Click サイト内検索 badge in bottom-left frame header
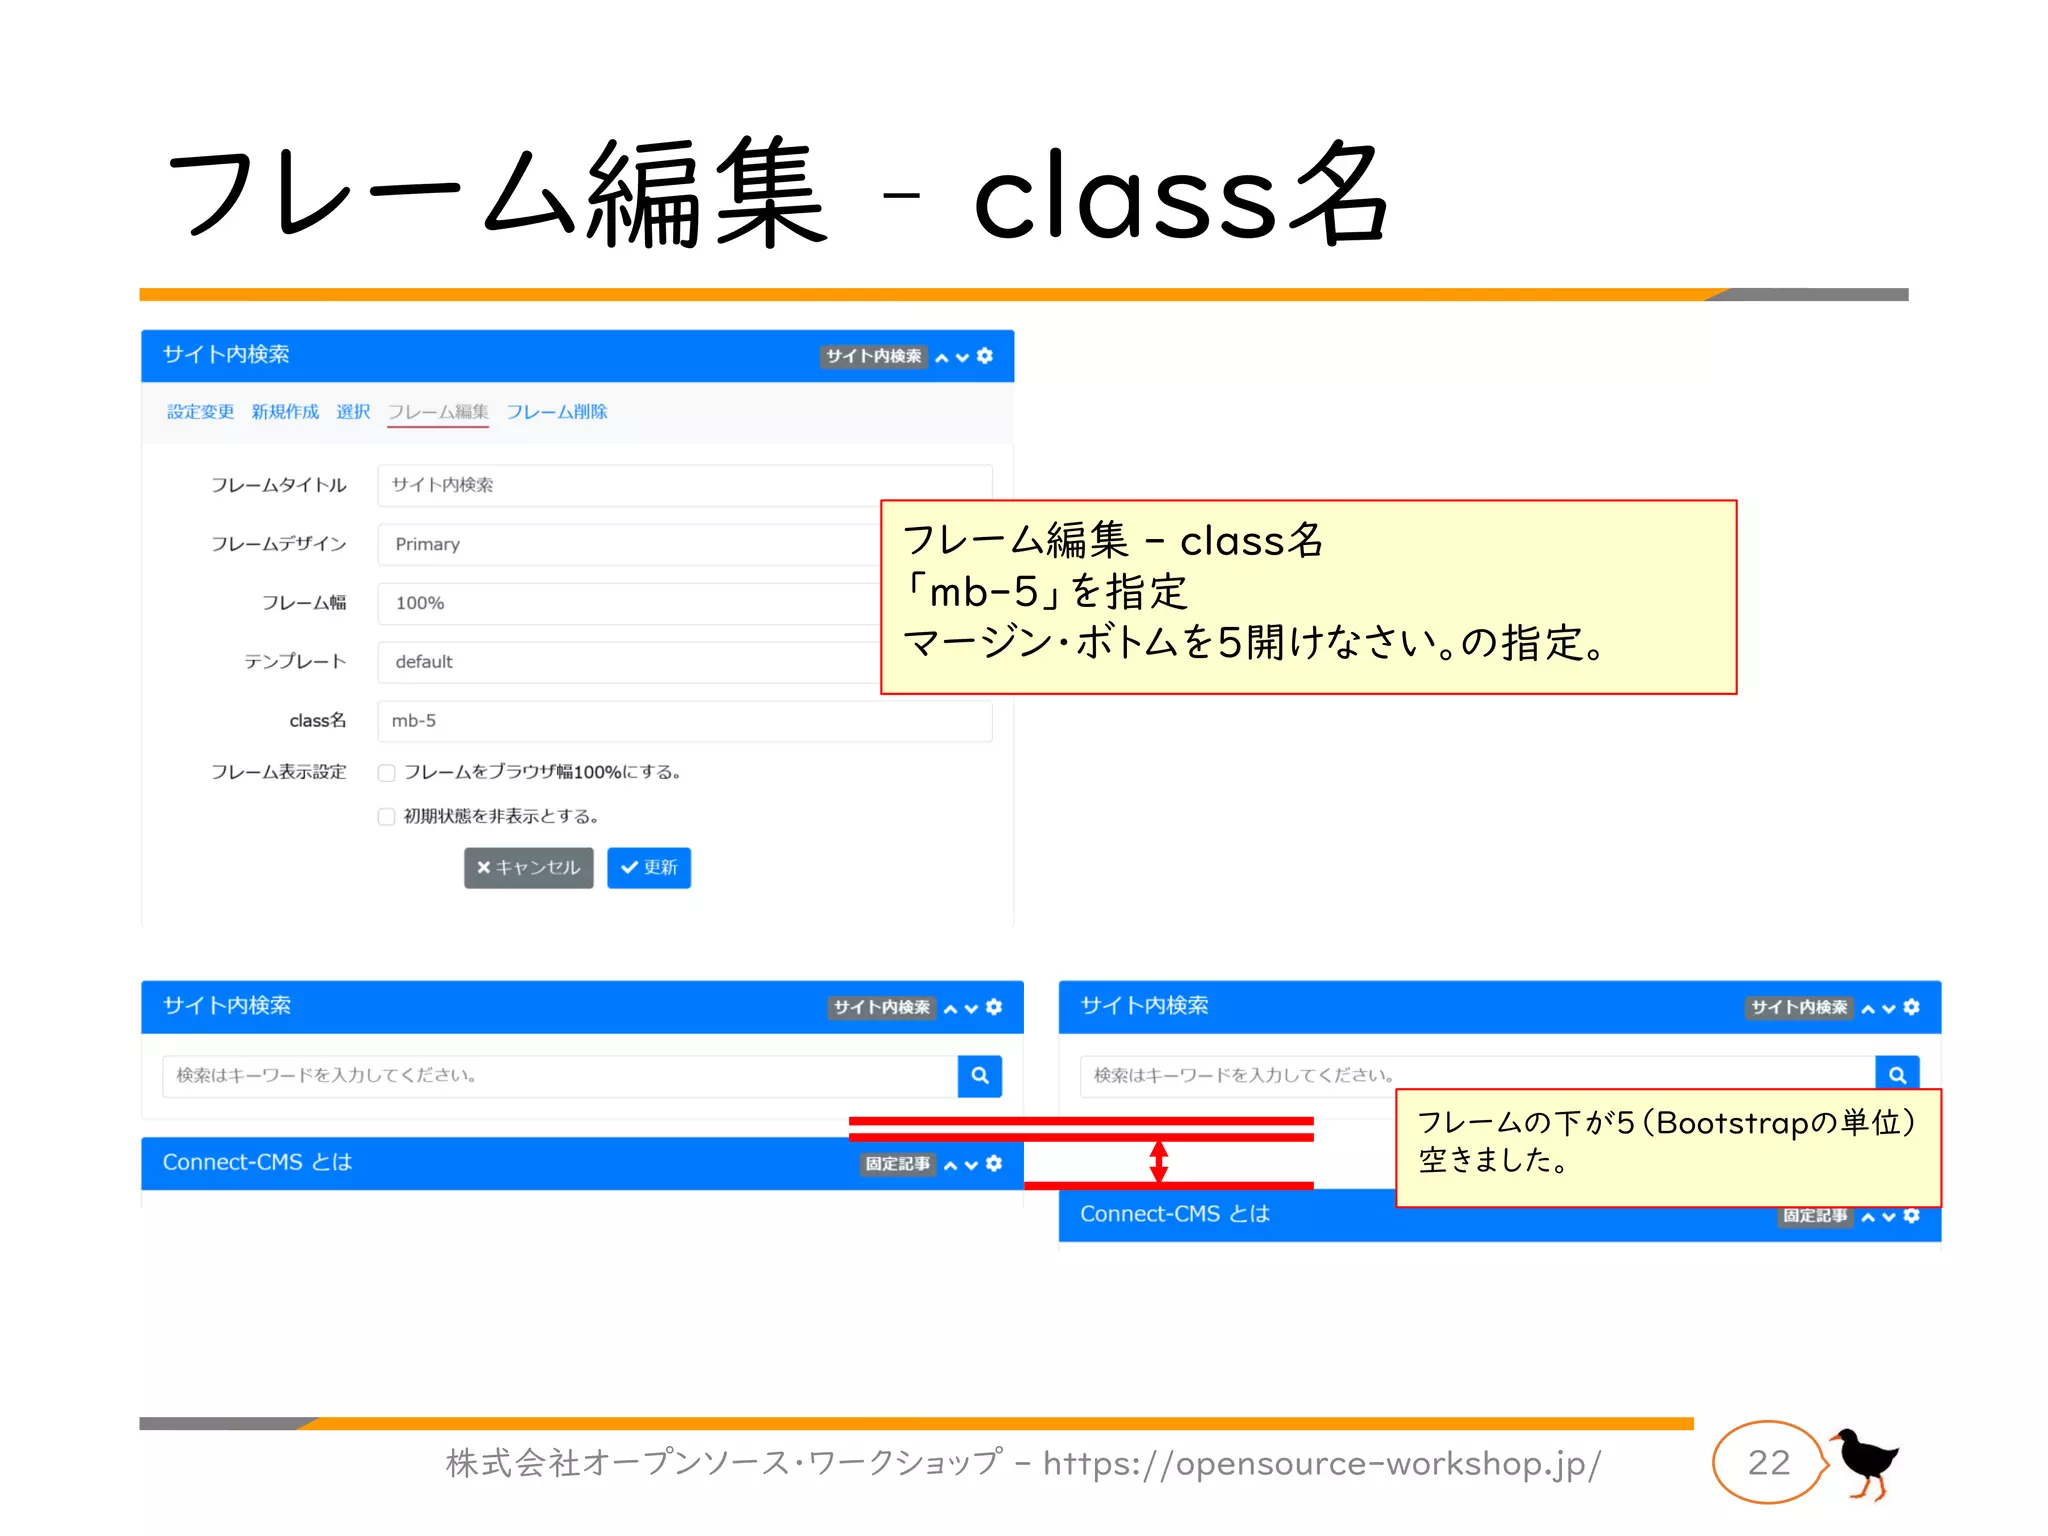 [882, 1007]
